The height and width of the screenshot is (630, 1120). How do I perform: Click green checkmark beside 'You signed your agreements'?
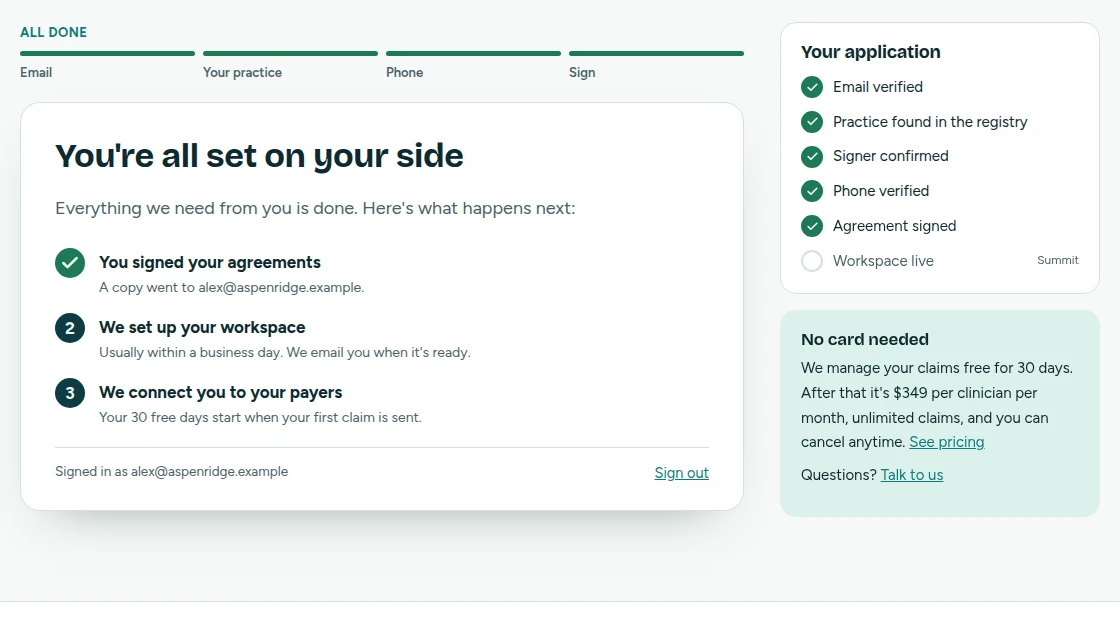tap(70, 263)
